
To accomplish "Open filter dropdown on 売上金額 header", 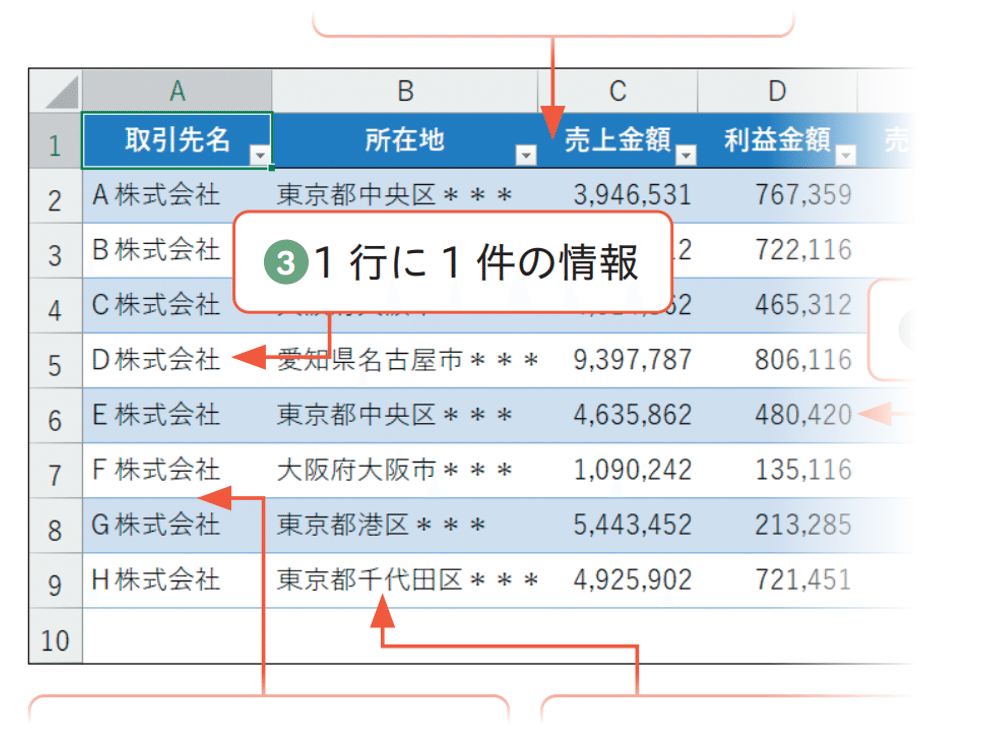I will 686,155.
